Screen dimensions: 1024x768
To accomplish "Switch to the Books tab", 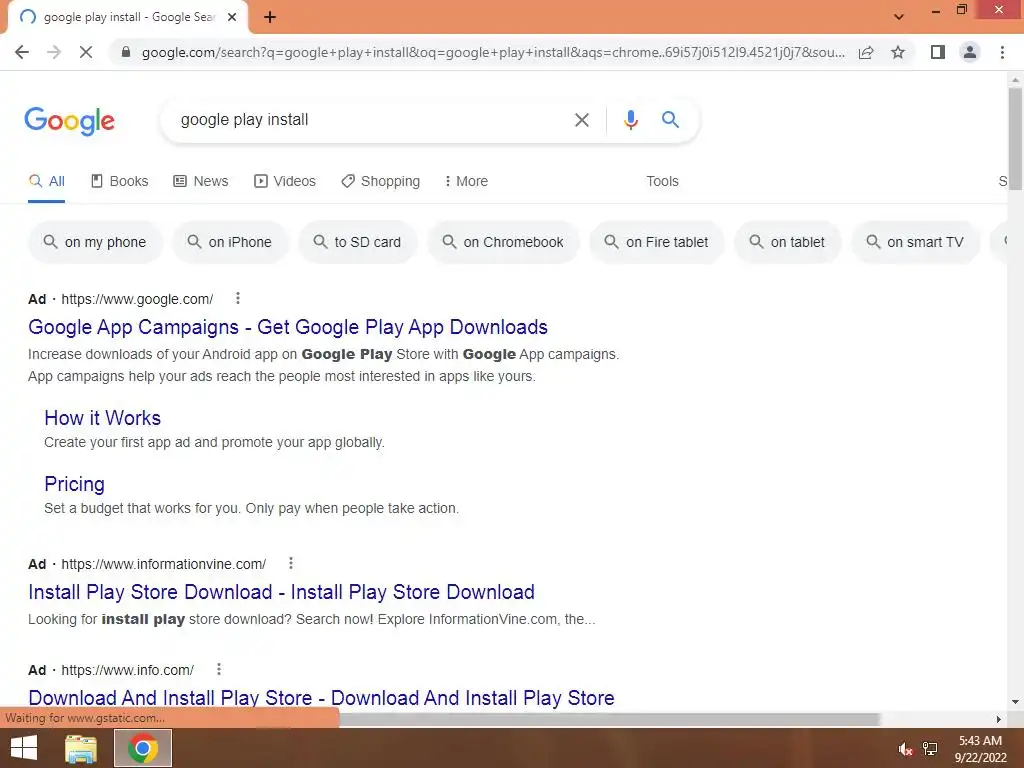I will click(x=120, y=182).
